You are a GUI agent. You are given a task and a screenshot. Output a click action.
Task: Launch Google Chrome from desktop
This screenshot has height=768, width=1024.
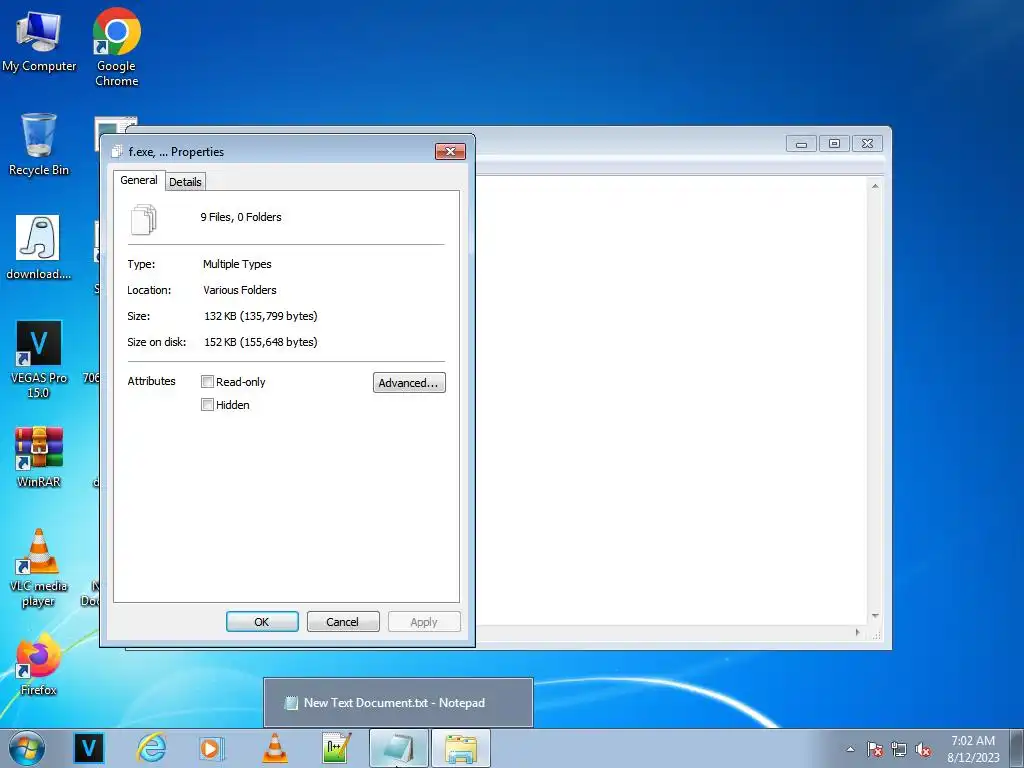[x=116, y=47]
